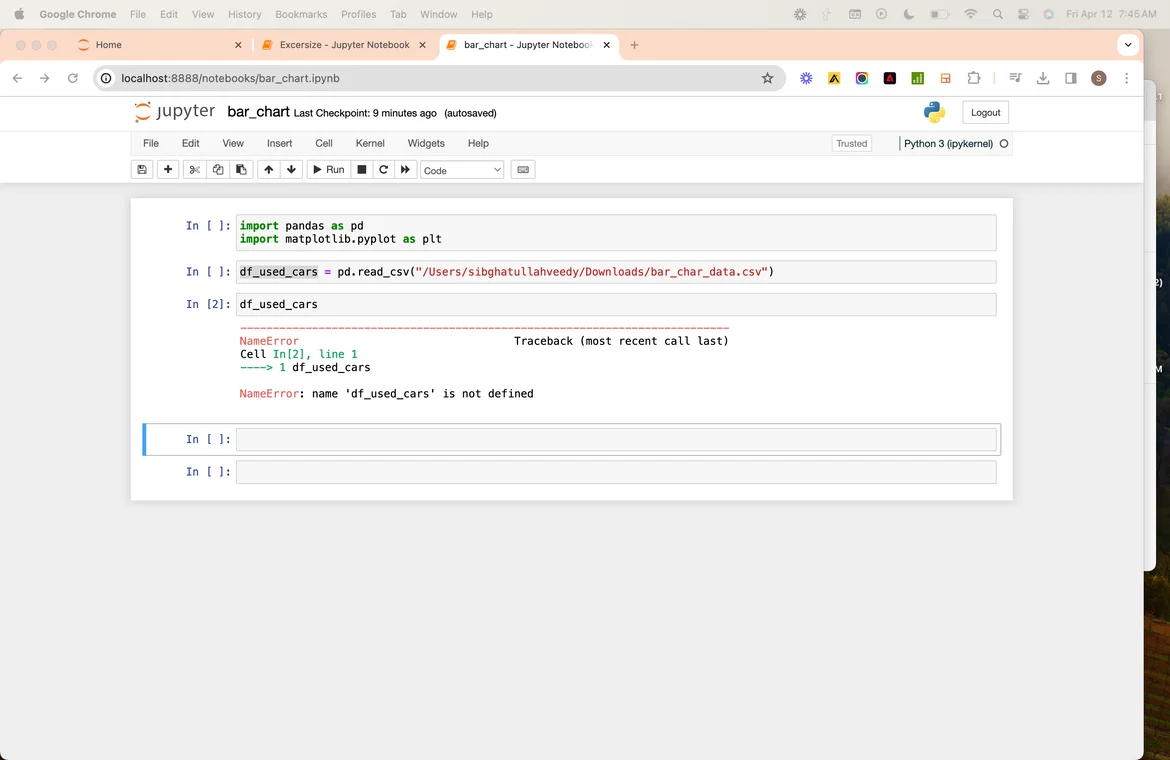This screenshot has height=760, width=1170.
Task: Paste cells below icon in toolbar
Action: (x=241, y=170)
